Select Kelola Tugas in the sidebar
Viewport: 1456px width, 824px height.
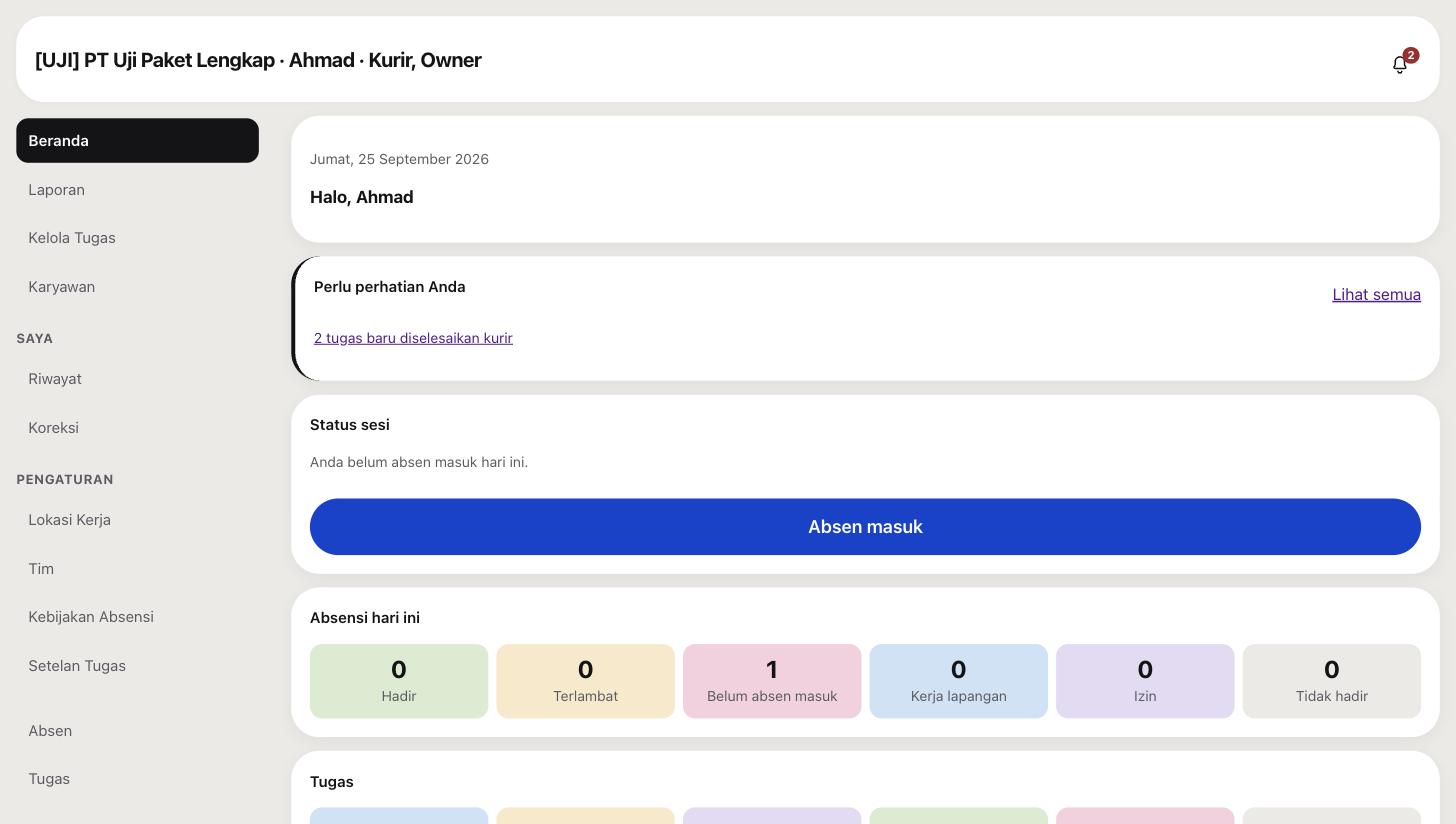tap(137, 238)
